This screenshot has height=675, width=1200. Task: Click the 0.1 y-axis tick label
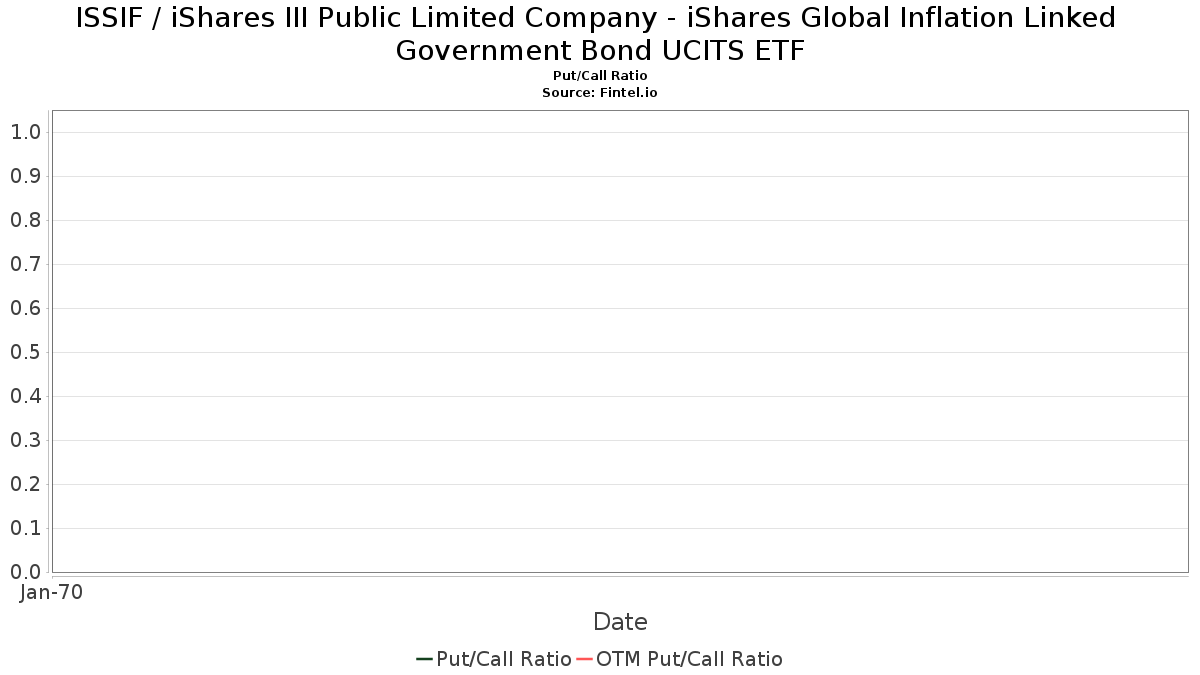point(25,528)
